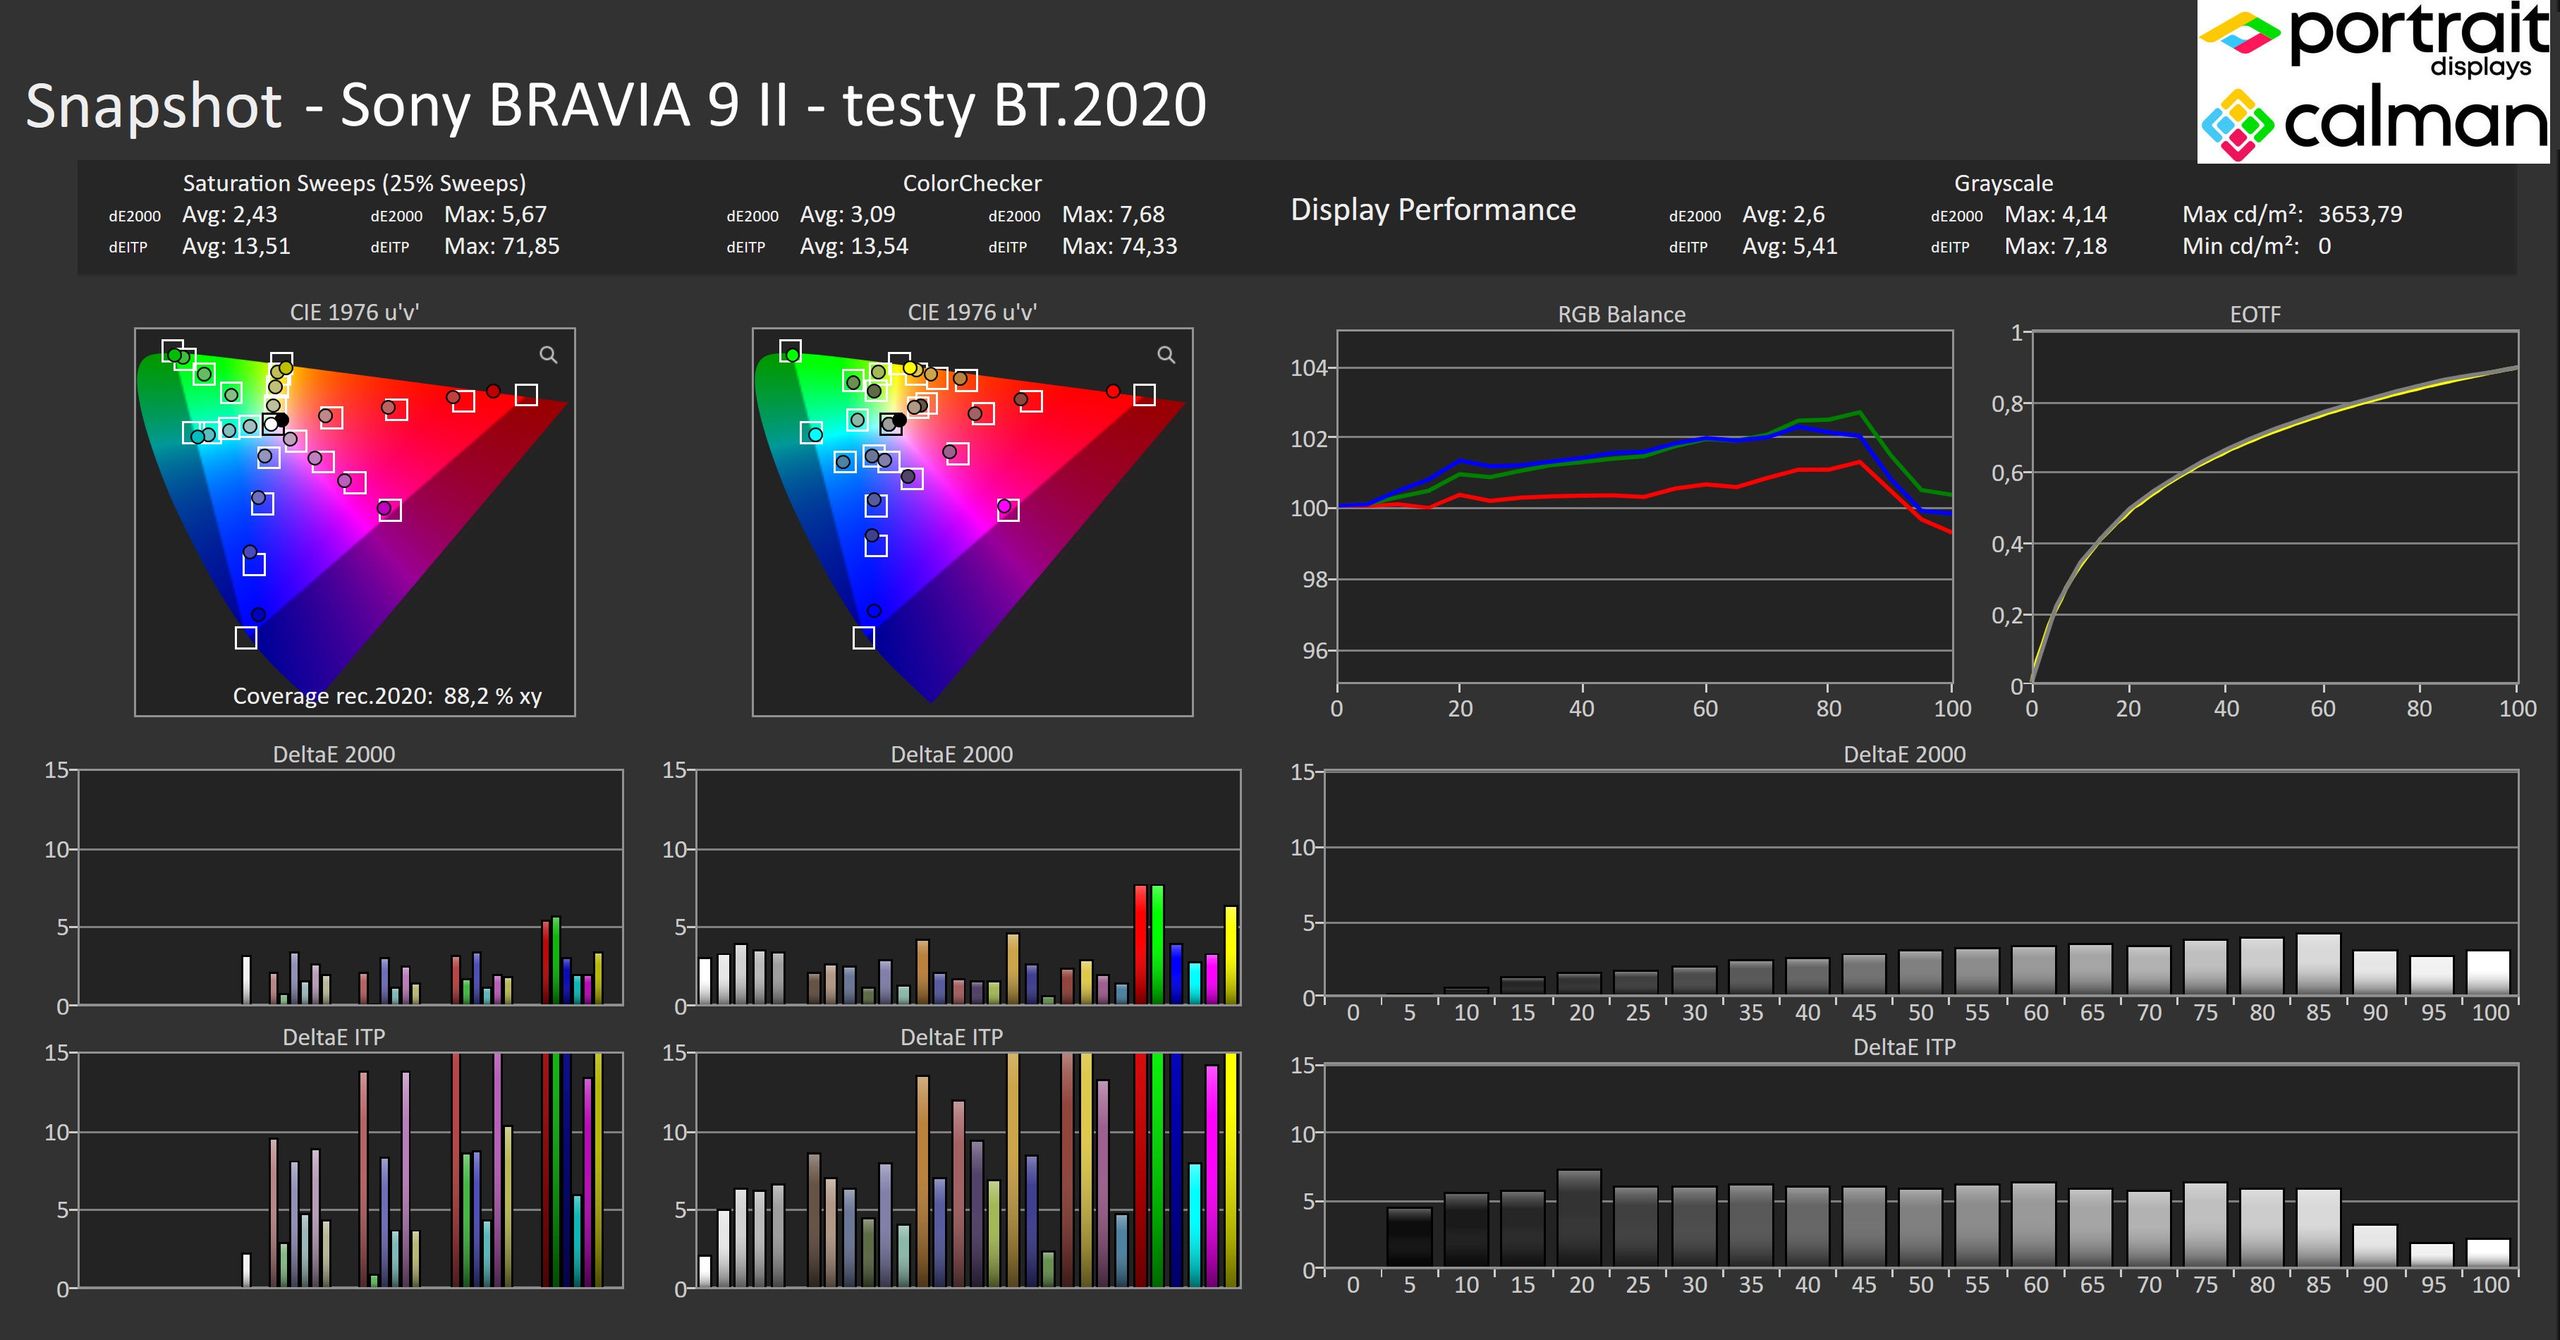Click the Calman logo
This screenshot has width=2560, height=1340.
pos(2374,124)
